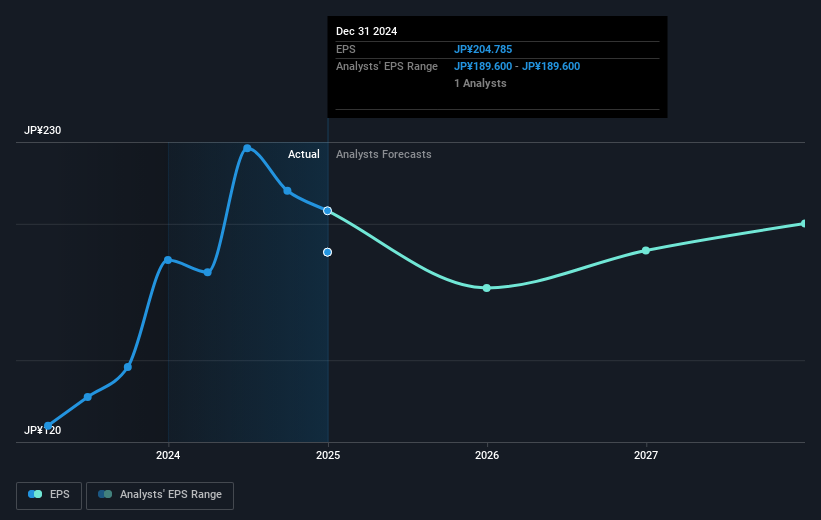Toggle the Analysts' EPS Range legend
Screen dimensions: 821x520
[160, 495]
